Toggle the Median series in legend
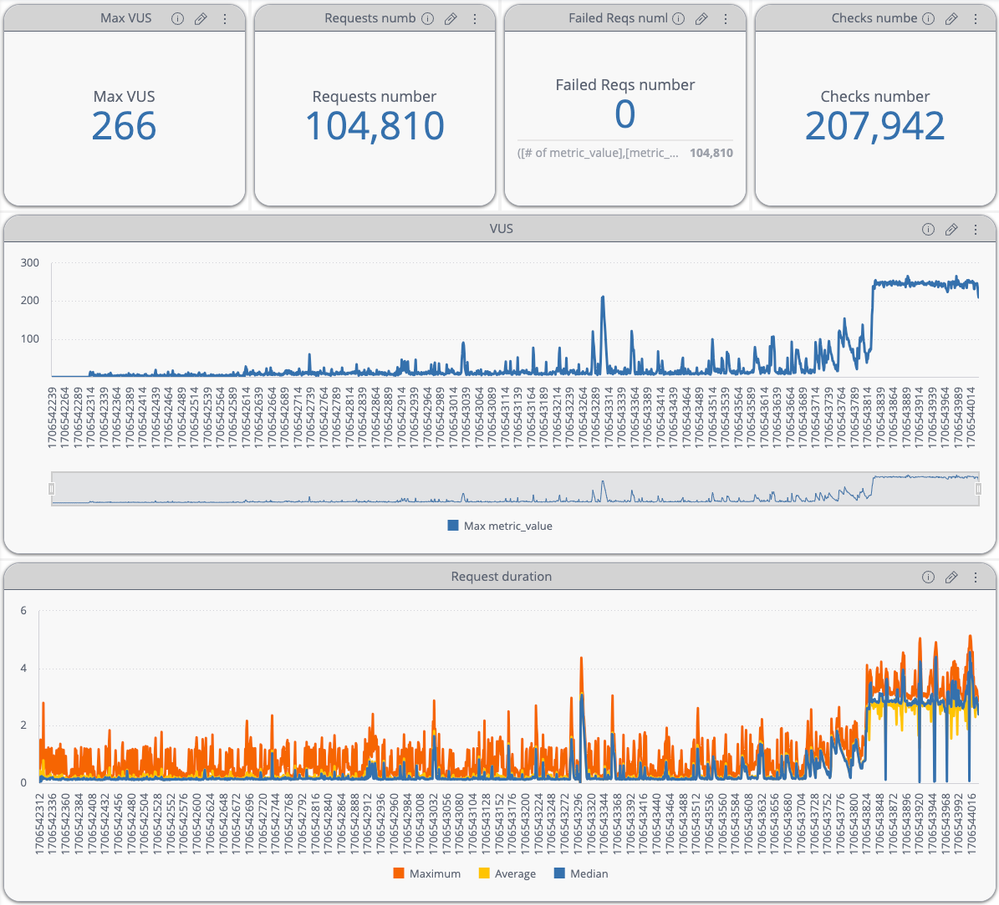 click(x=580, y=874)
